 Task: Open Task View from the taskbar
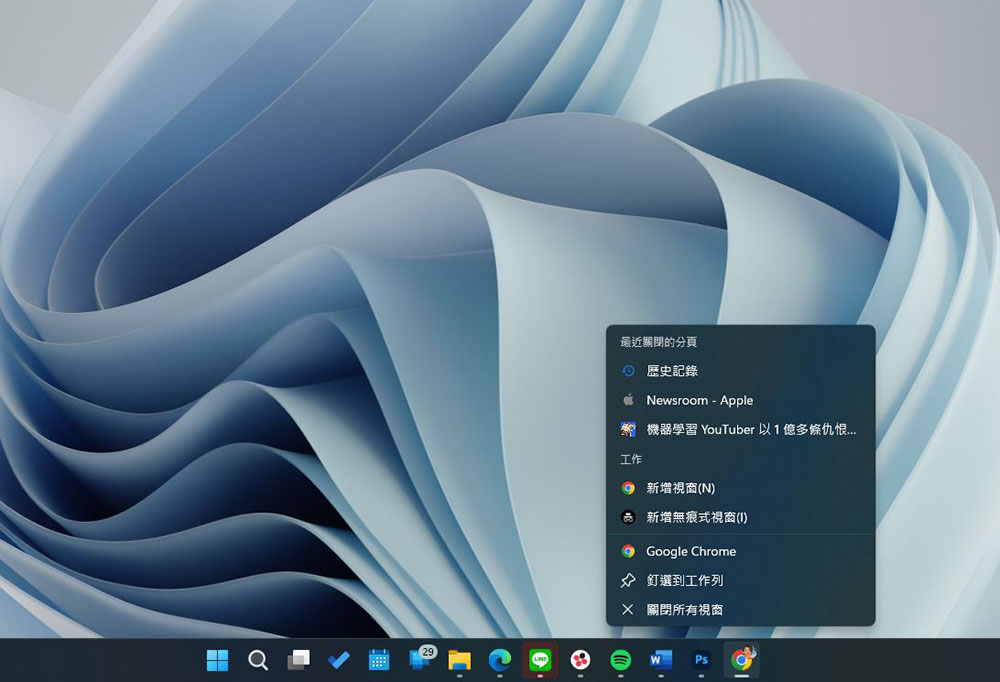[x=298, y=660]
